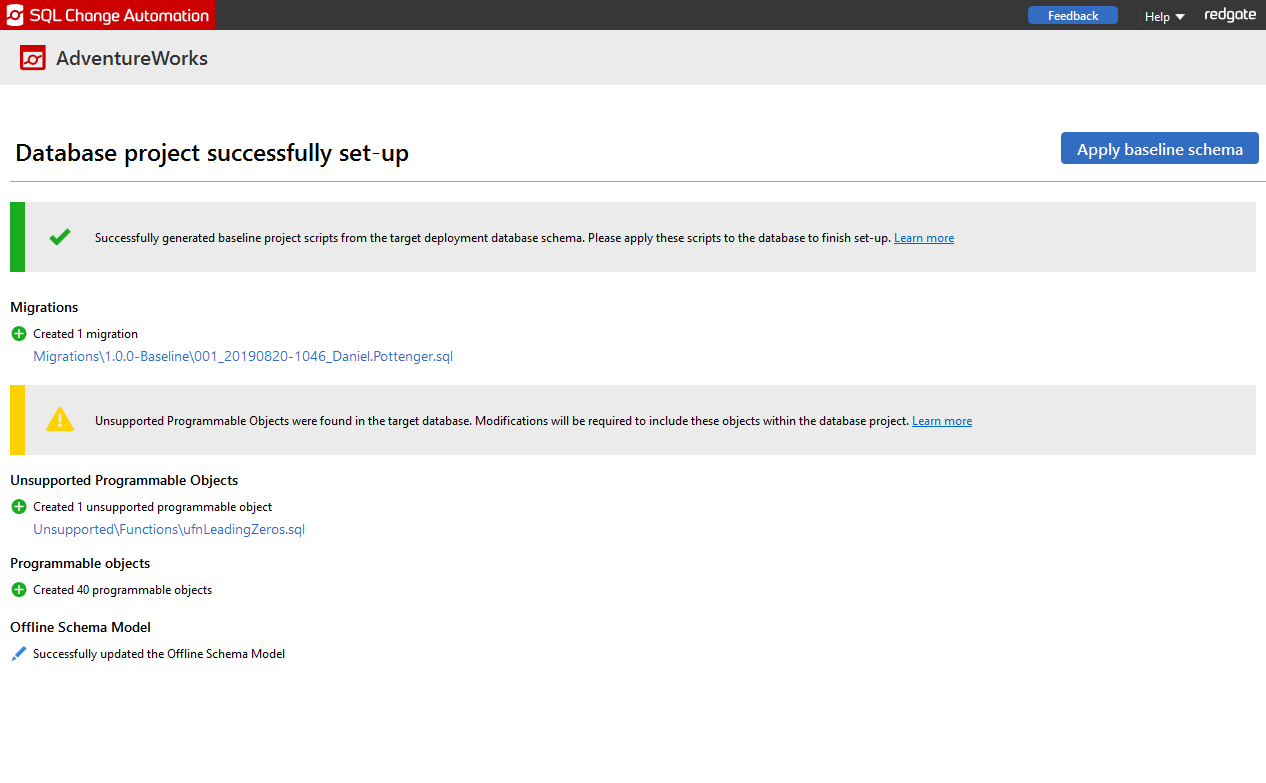Click the green success checkmark icon
Image resolution: width=1266 pixels, height=783 pixels.
point(60,237)
